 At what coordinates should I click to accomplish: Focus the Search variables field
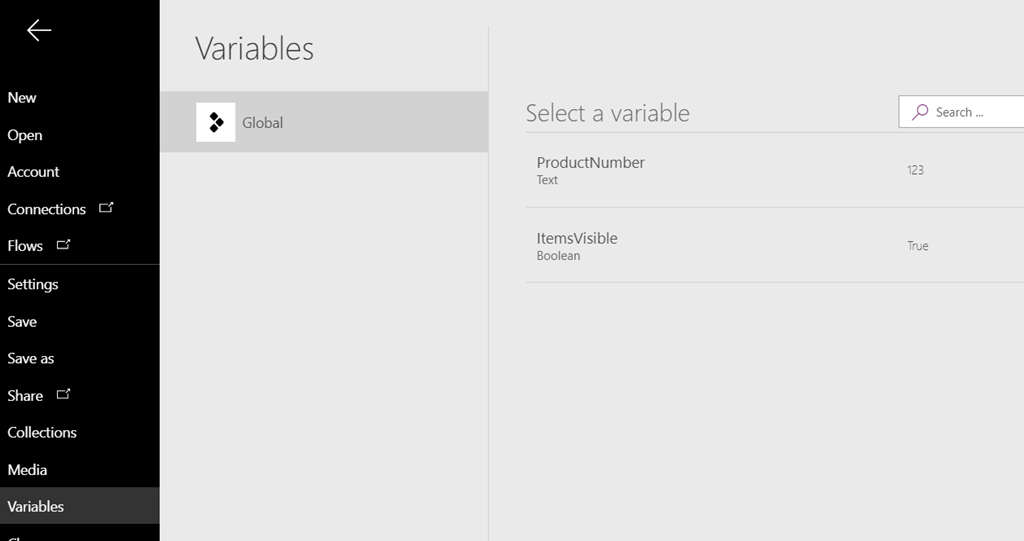[961, 112]
